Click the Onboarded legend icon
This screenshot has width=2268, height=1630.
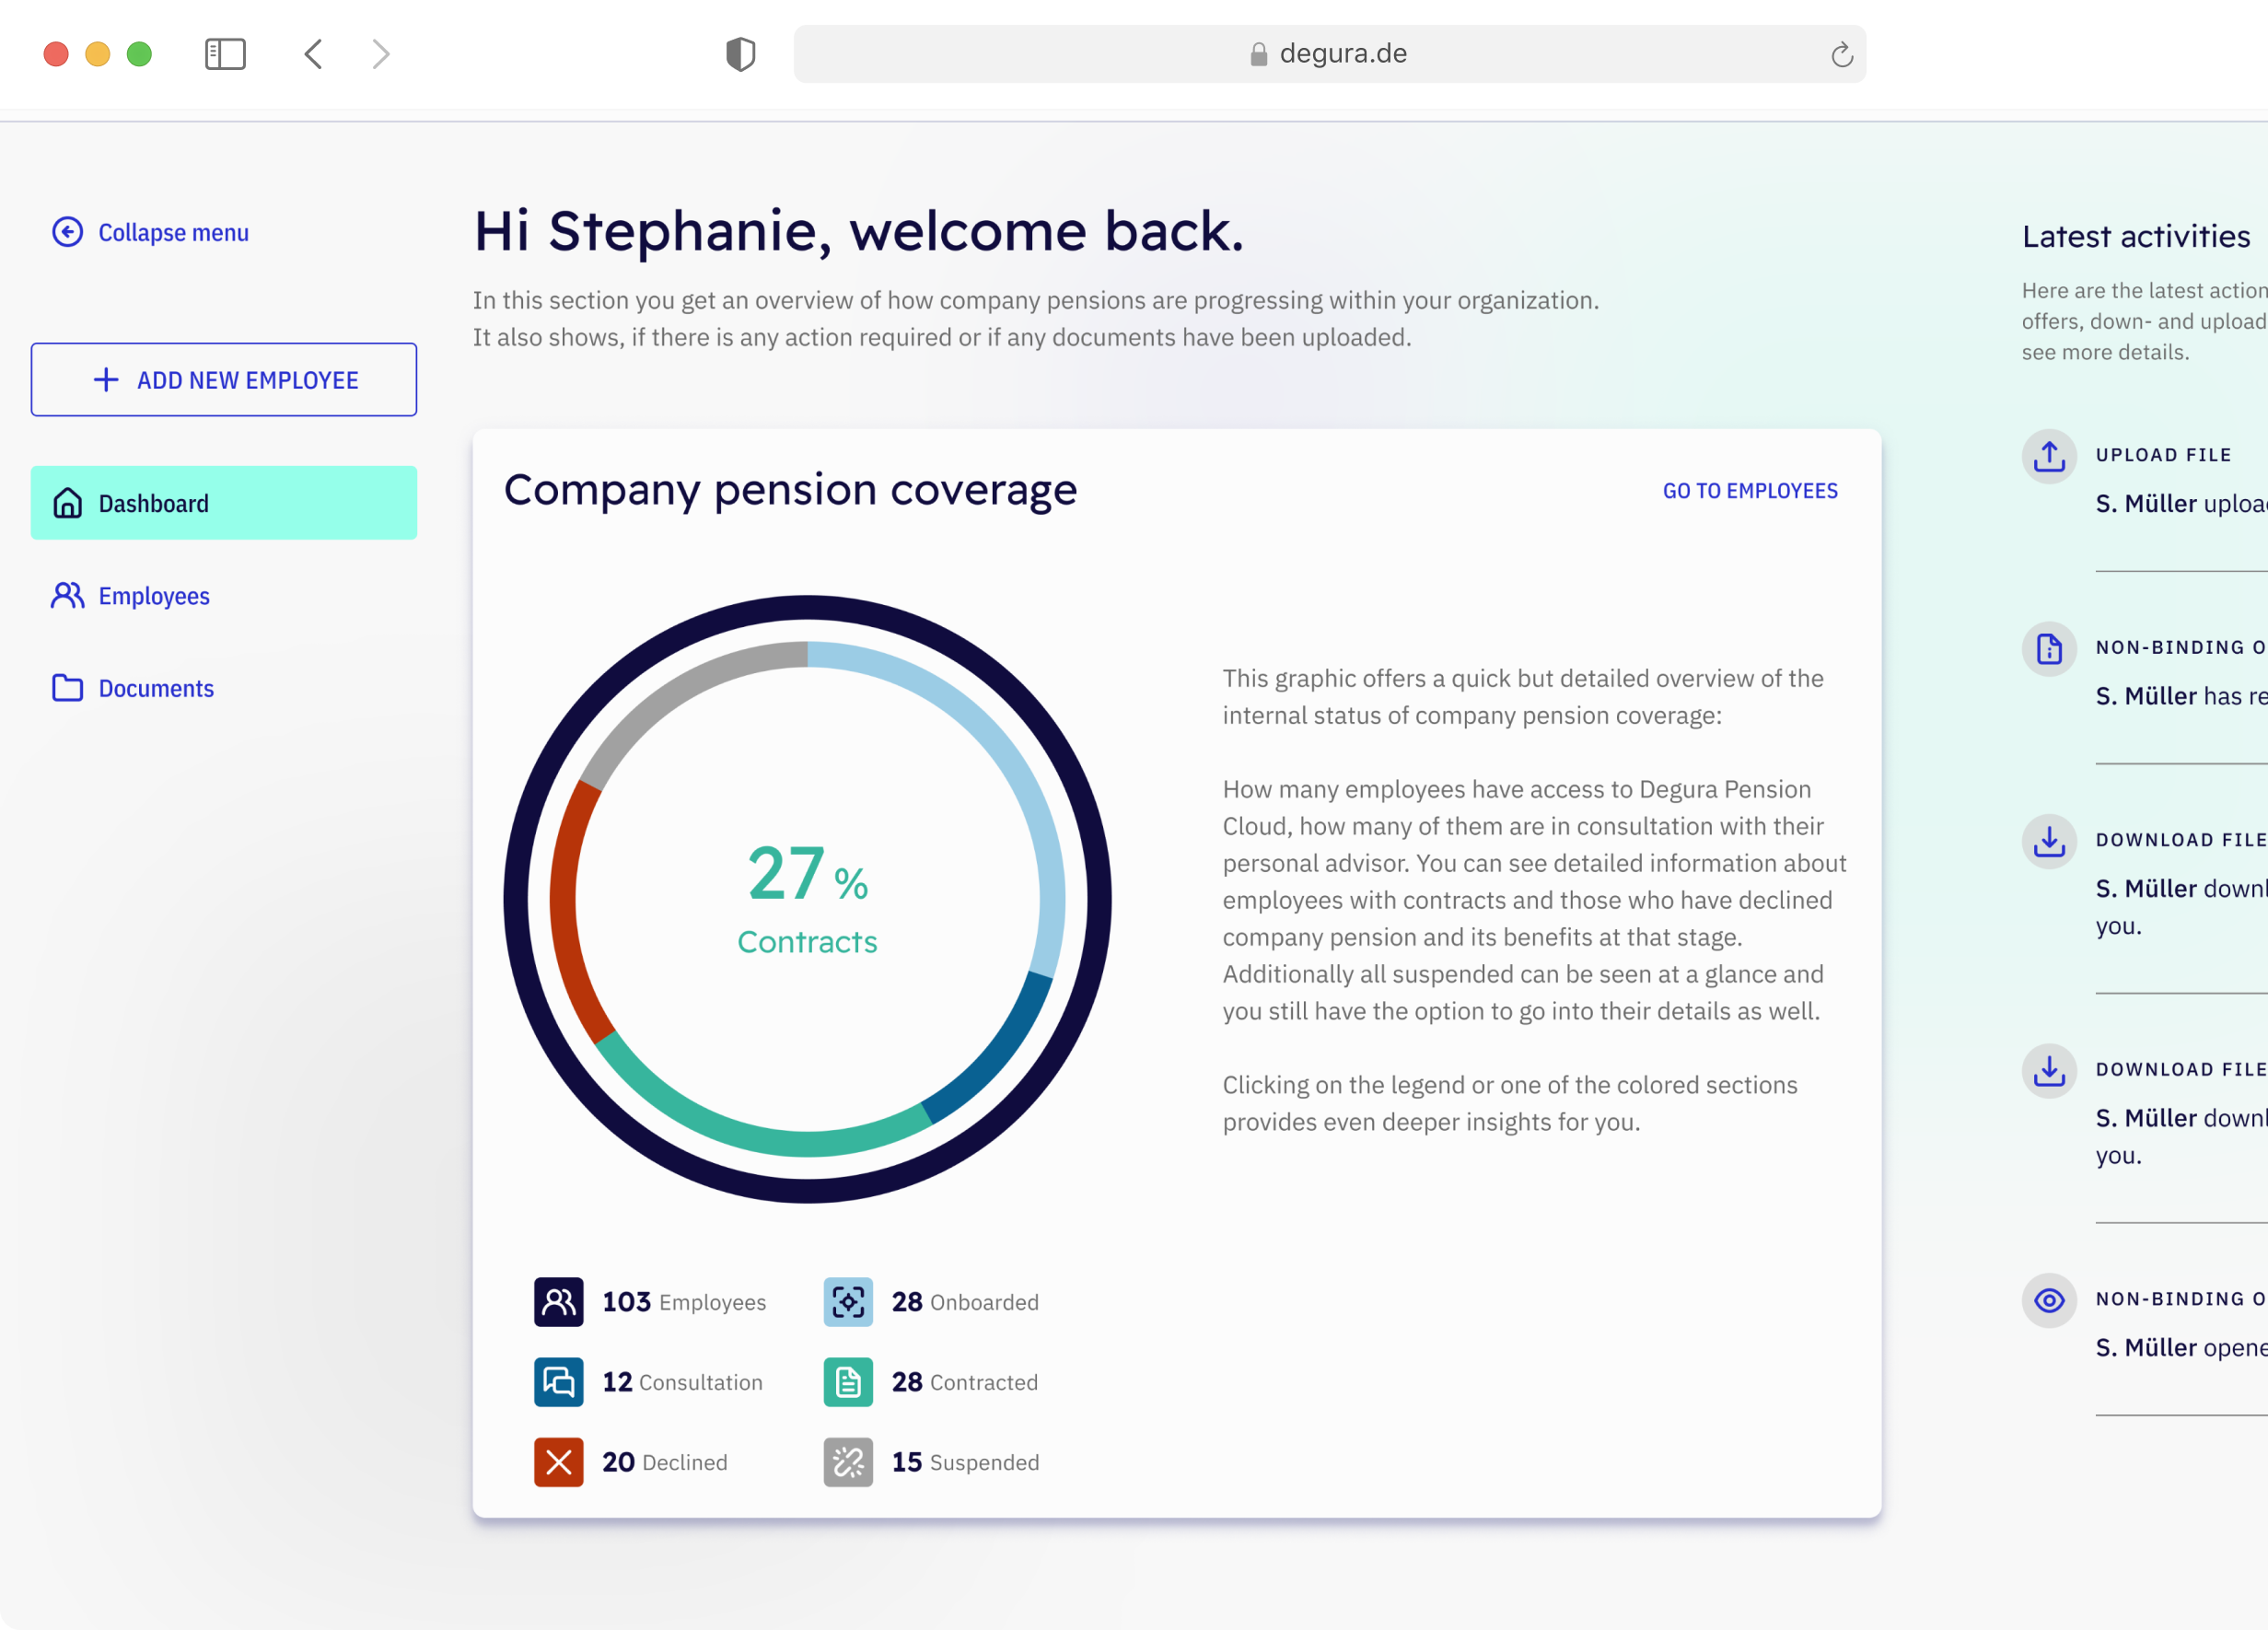[847, 1301]
